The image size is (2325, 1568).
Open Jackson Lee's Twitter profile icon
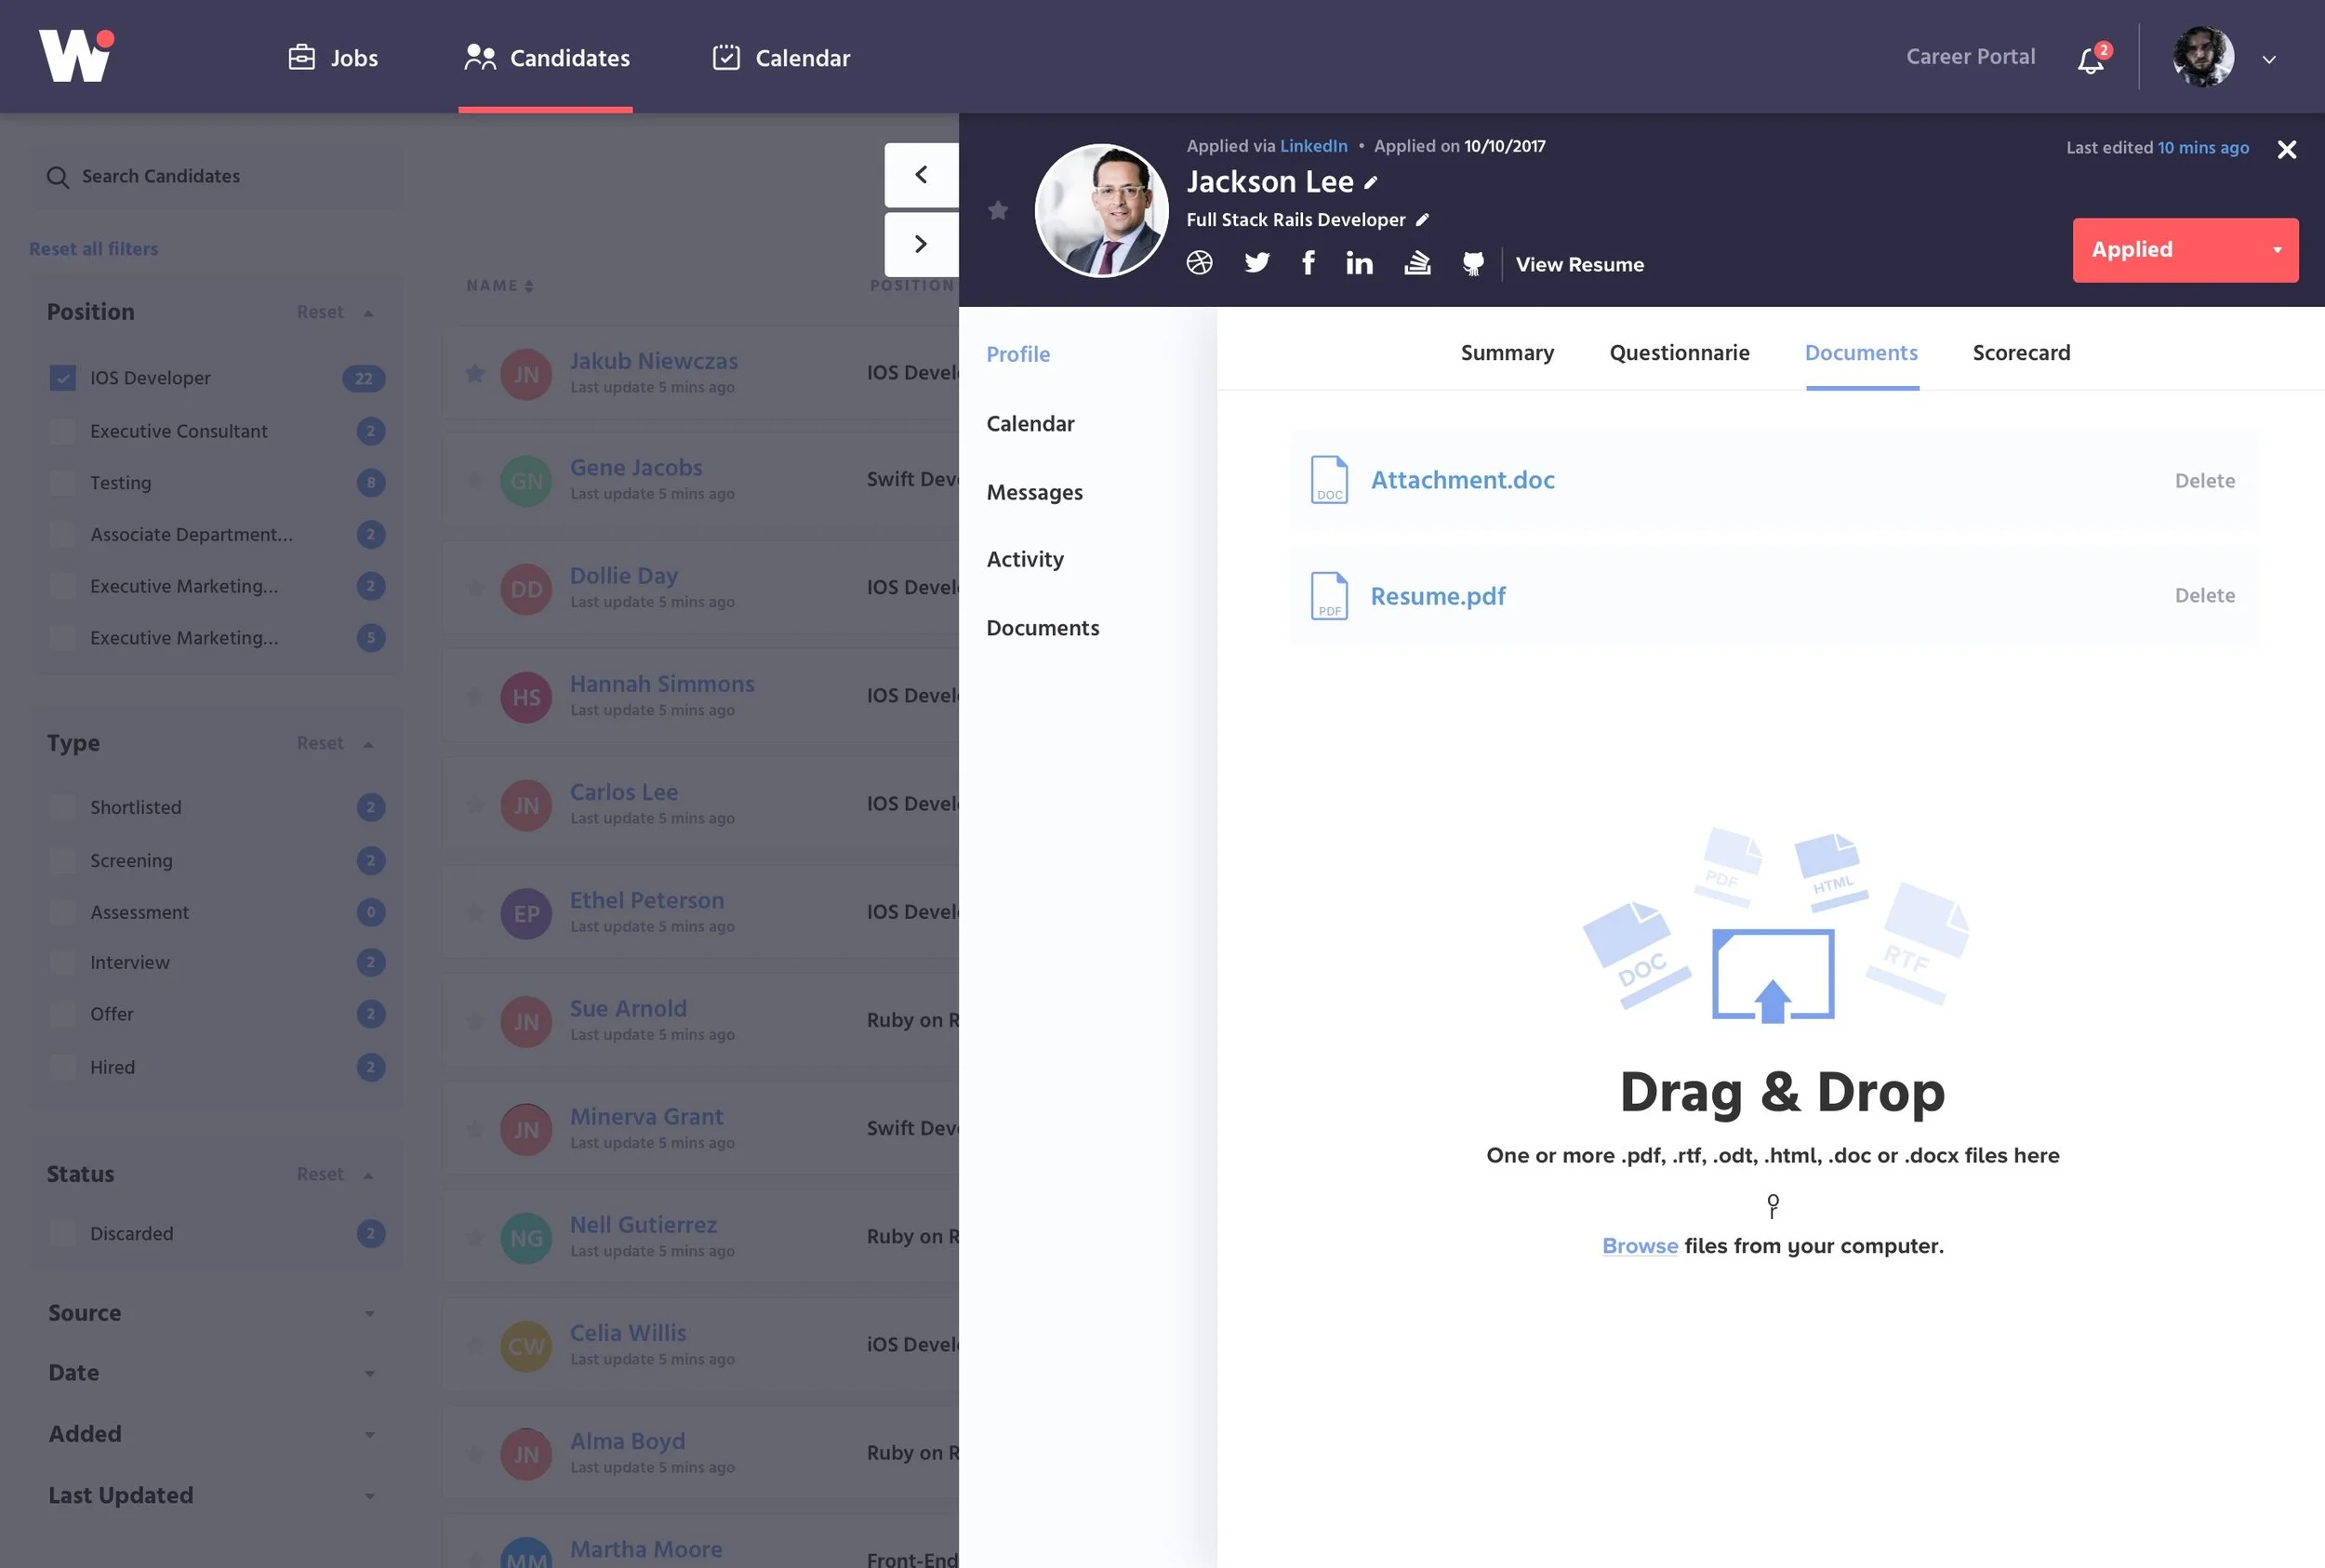point(1256,263)
